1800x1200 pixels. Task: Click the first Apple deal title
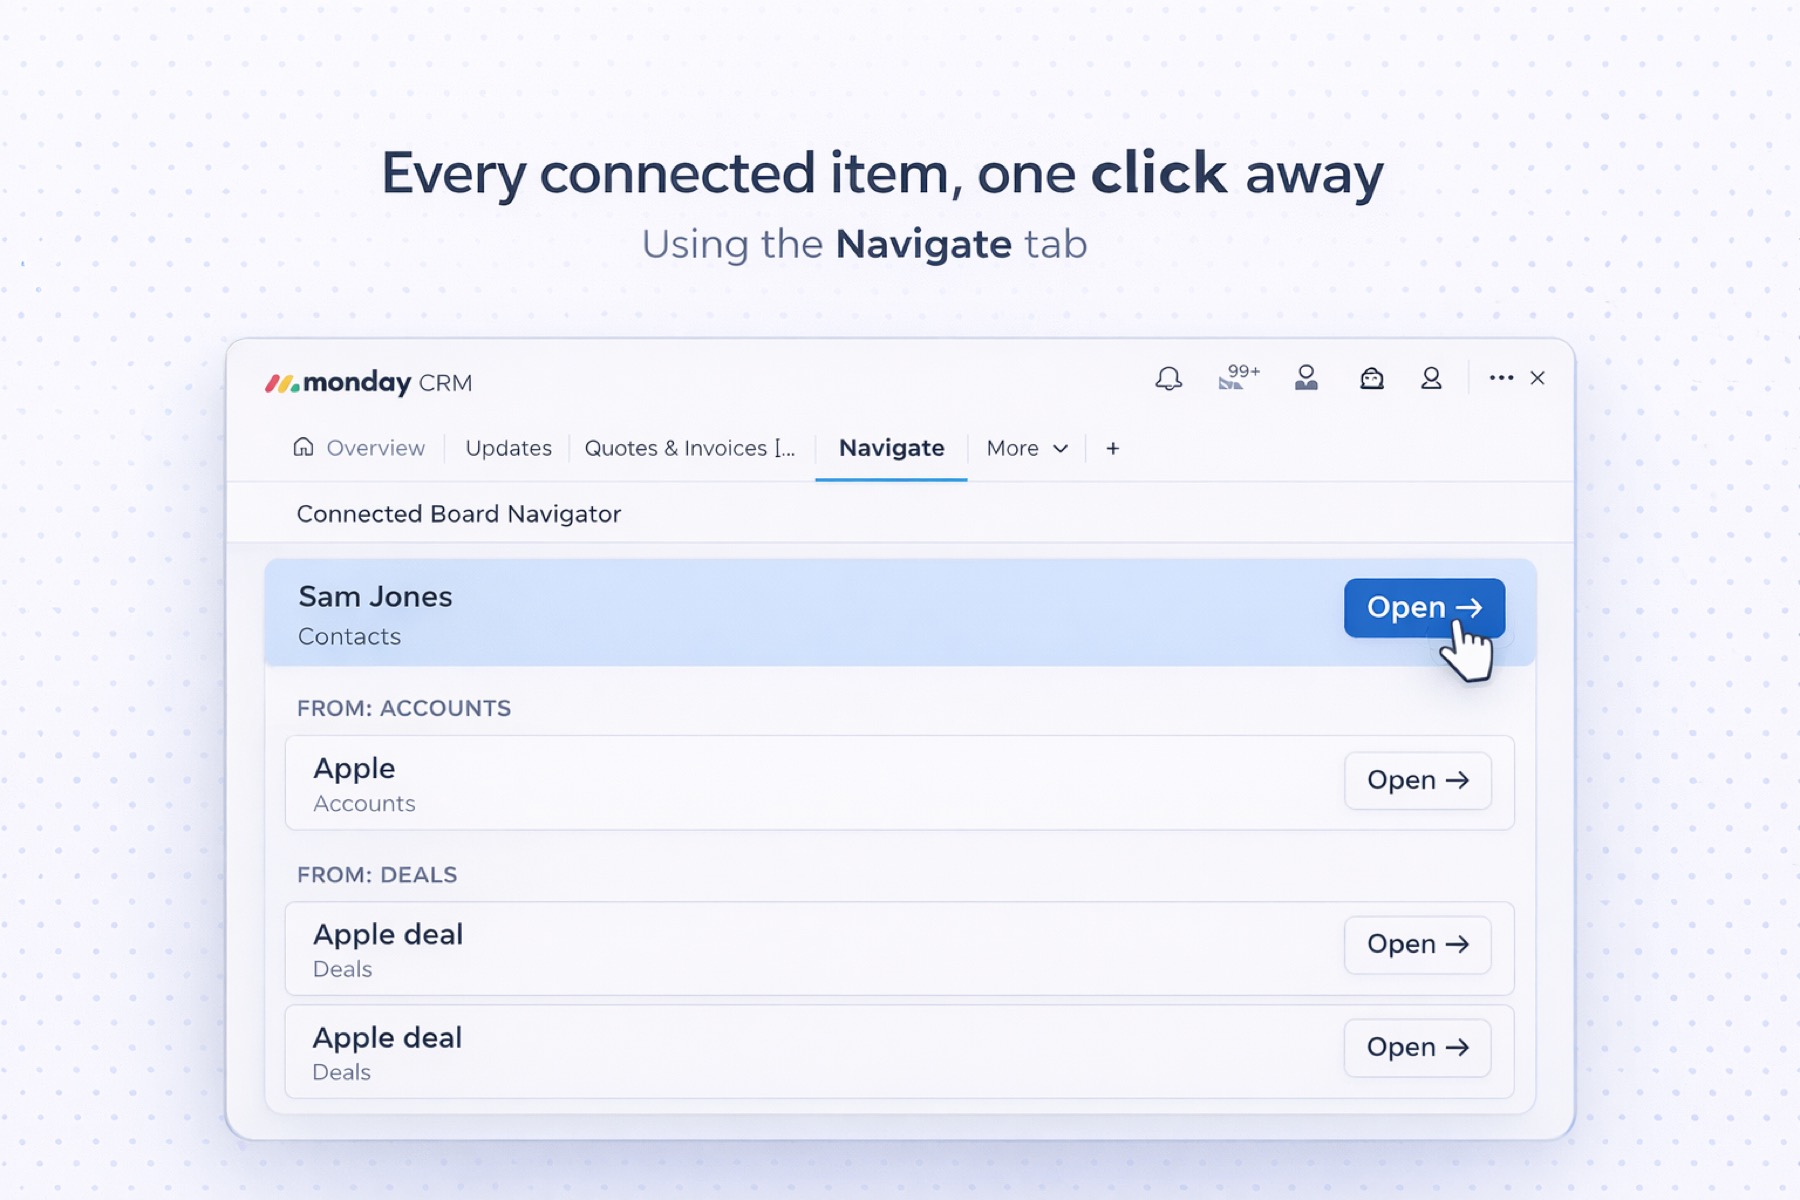[388, 934]
